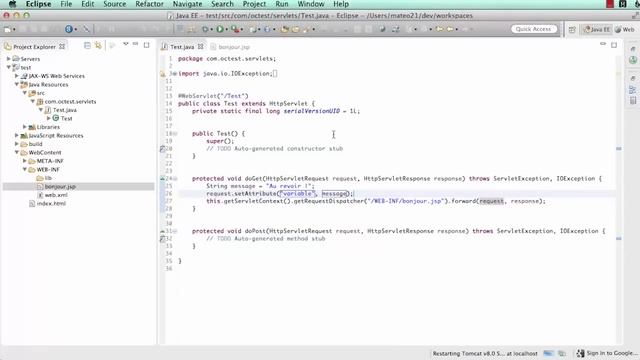Open dropdown arrow next to Run button
Image resolution: width=640 pixels, height=360 pixels.
click(x=227, y=29)
